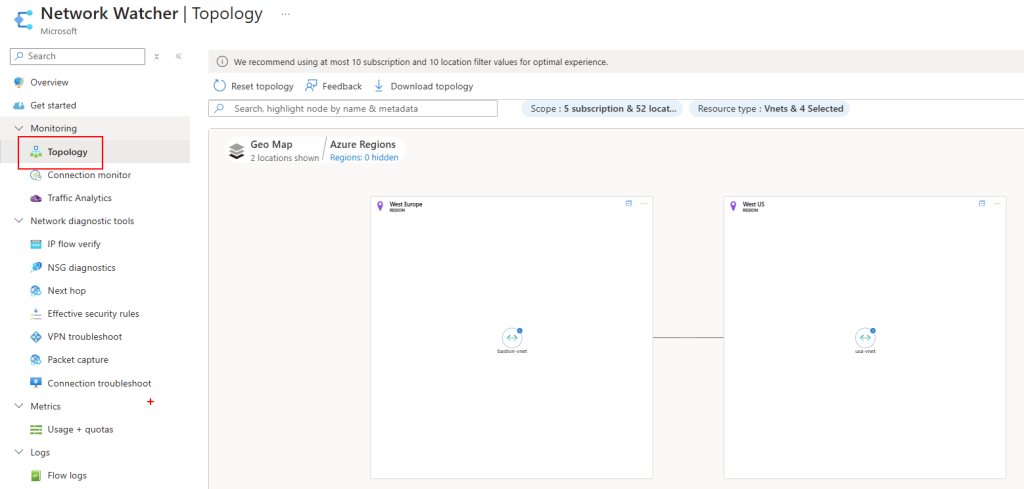The width and height of the screenshot is (1024, 489).
Task: Click the West Europe region pin icon
Action: click(380, 206)
